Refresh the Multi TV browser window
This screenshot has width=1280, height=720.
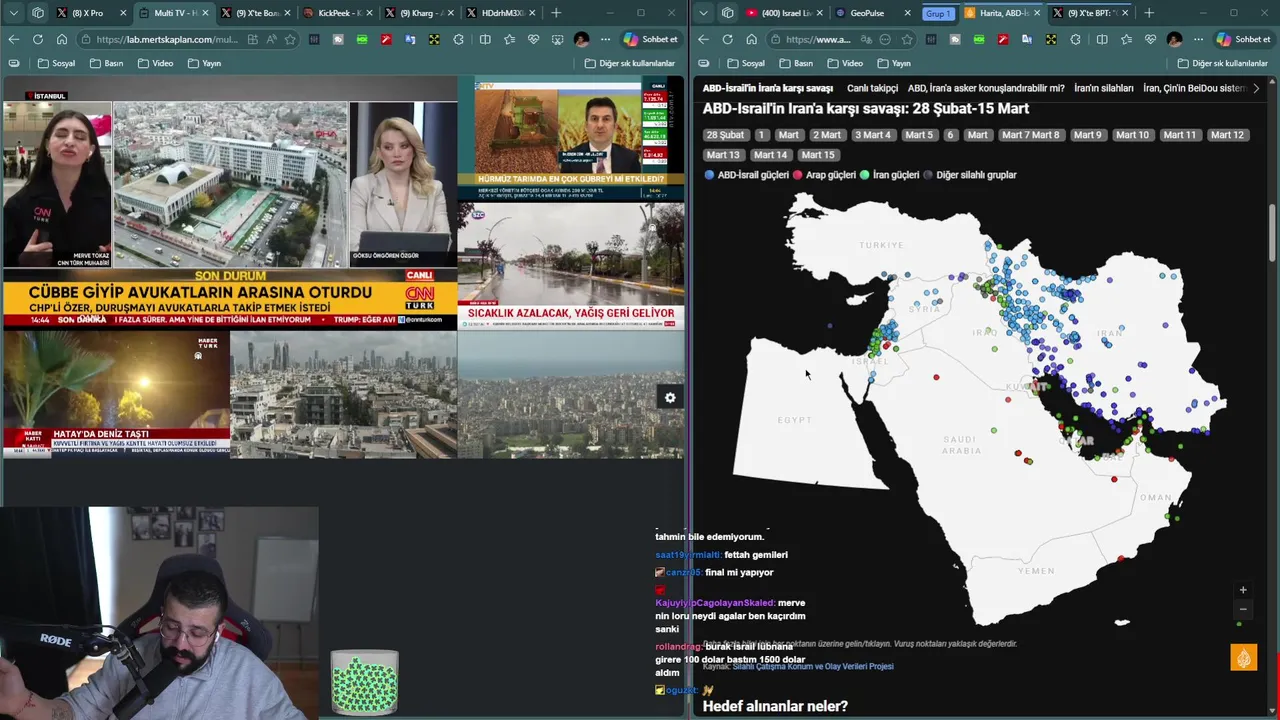(37, 39)
